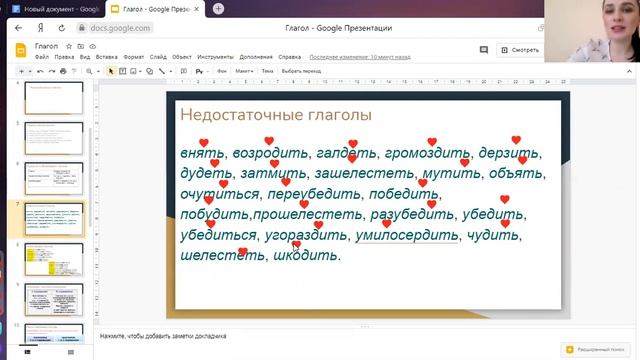Click Выбрать переход transition button

301,71
